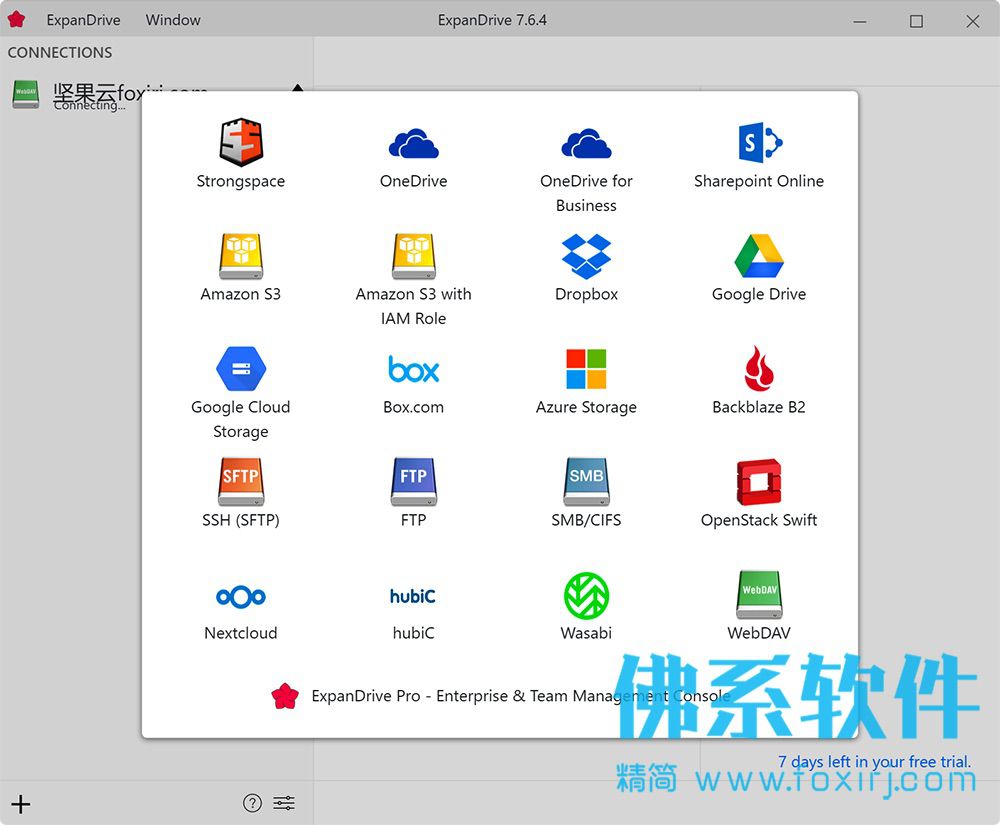Screen dimensions: 1000x825
Task: Open the settings sliders icon
Action: 284,803
